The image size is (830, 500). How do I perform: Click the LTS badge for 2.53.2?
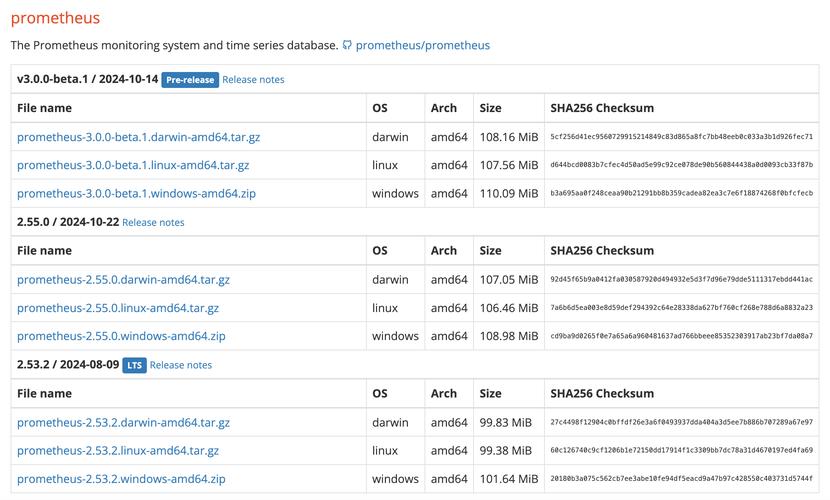tap(134, 365)
